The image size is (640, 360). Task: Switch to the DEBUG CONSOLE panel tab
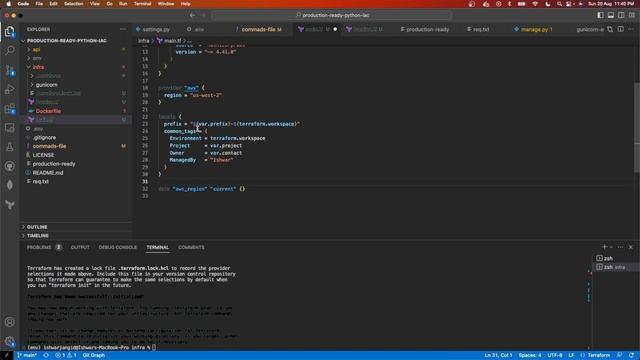(118, 247)
